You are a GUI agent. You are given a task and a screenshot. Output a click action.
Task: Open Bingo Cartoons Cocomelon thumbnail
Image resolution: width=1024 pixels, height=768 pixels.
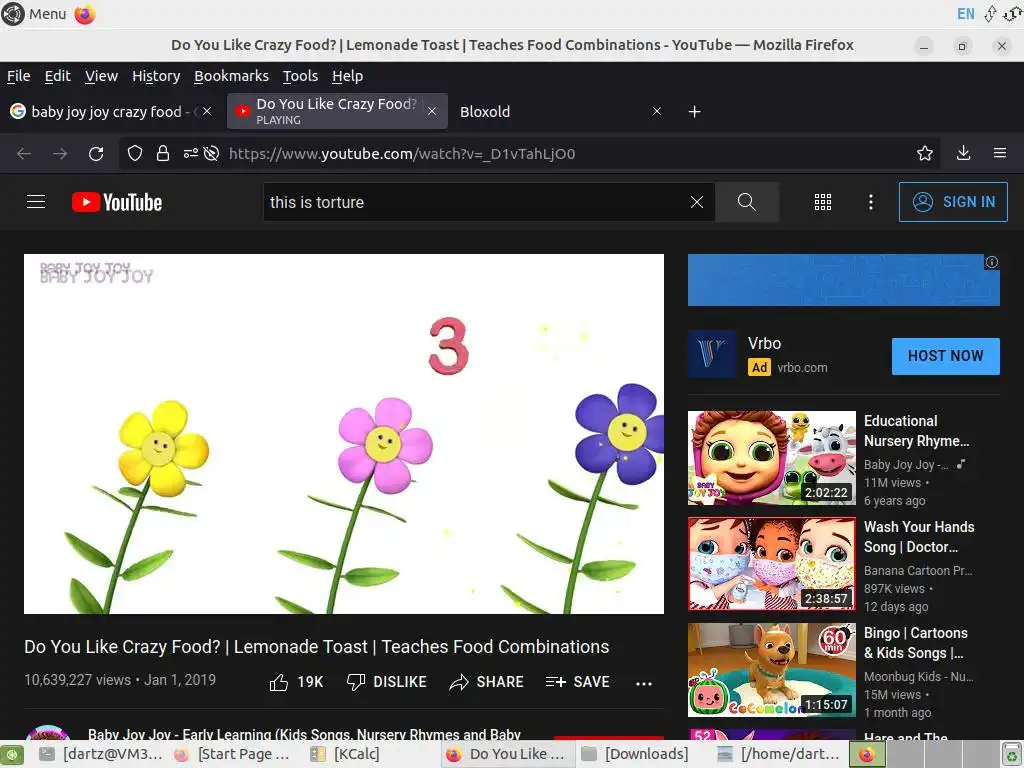(771, 669)
